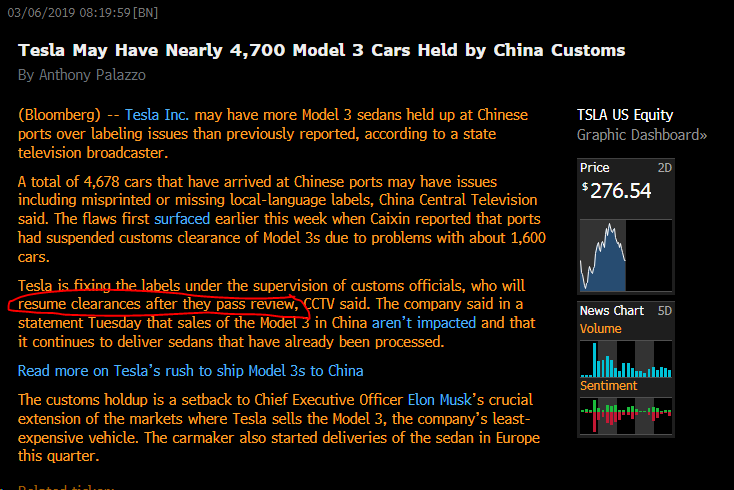Select the TSLA US Equity ticker heading
This screenshot has width=734, height=490.
(x=625, y=115)
